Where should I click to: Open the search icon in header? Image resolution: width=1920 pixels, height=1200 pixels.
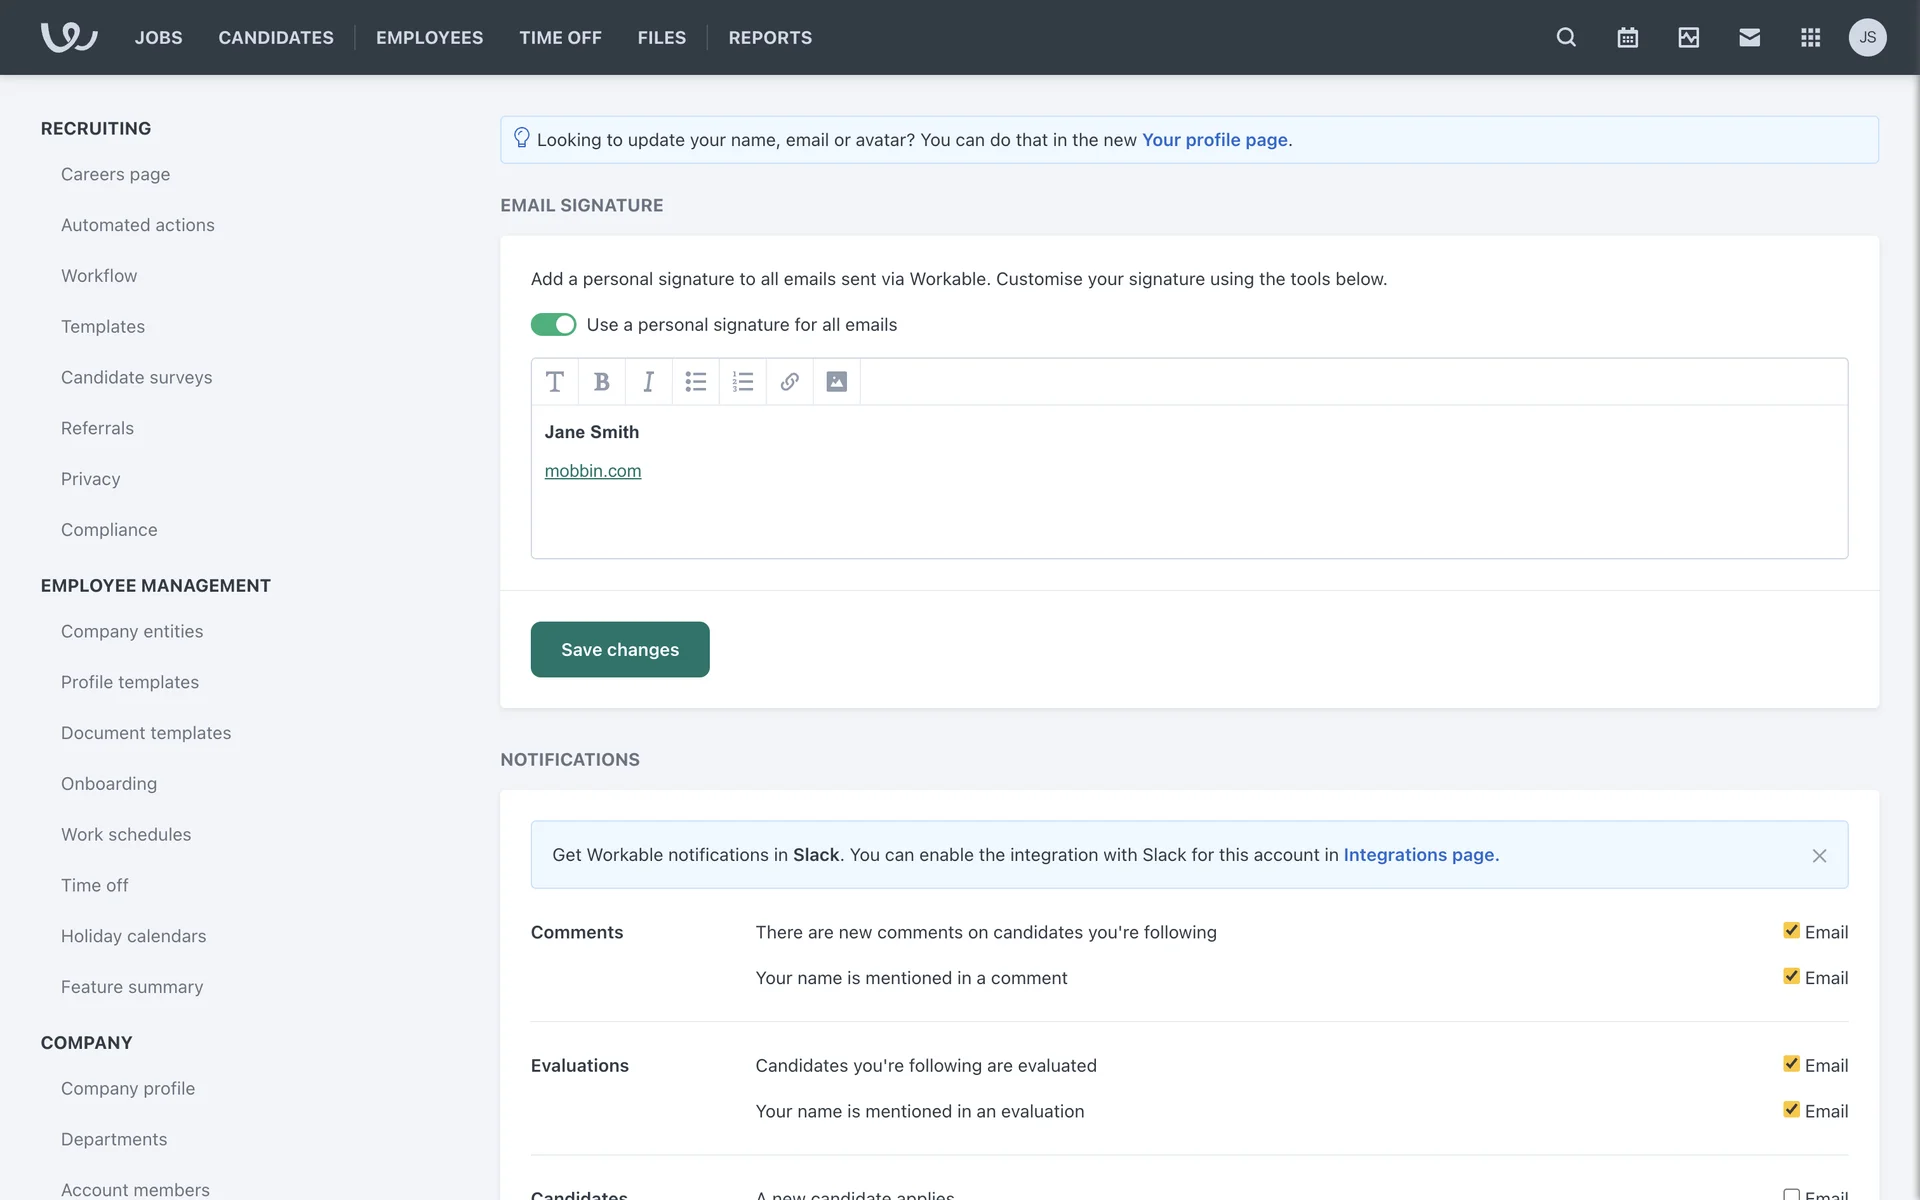point(1566,38)
